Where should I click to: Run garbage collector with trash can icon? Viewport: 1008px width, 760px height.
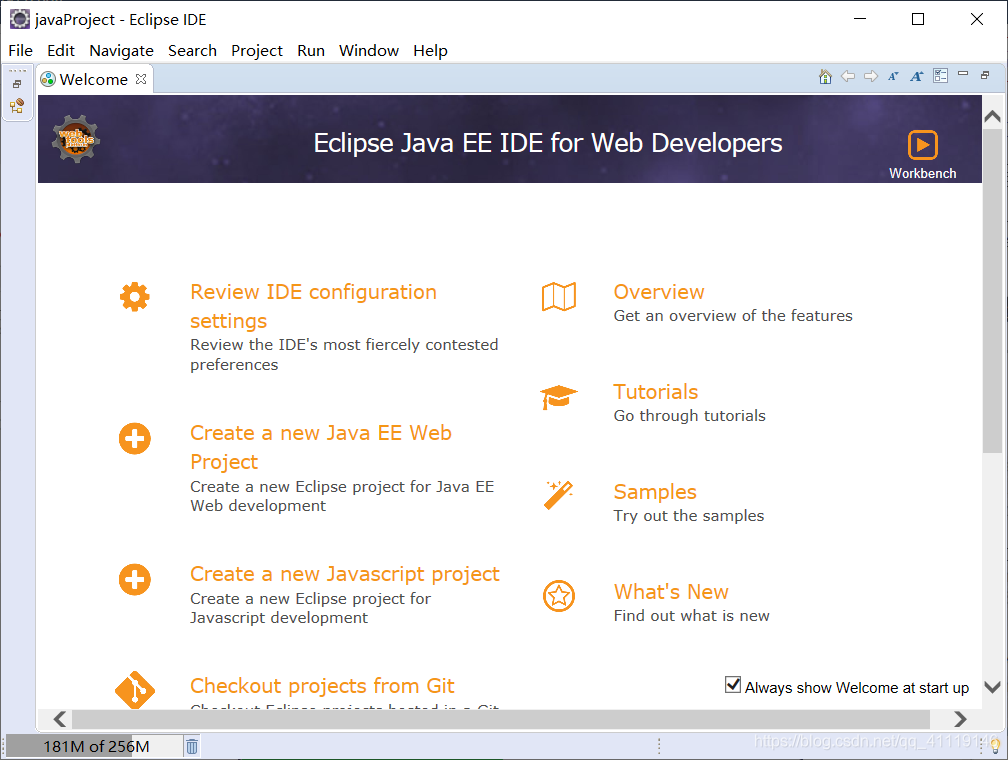tap(192, 746)
